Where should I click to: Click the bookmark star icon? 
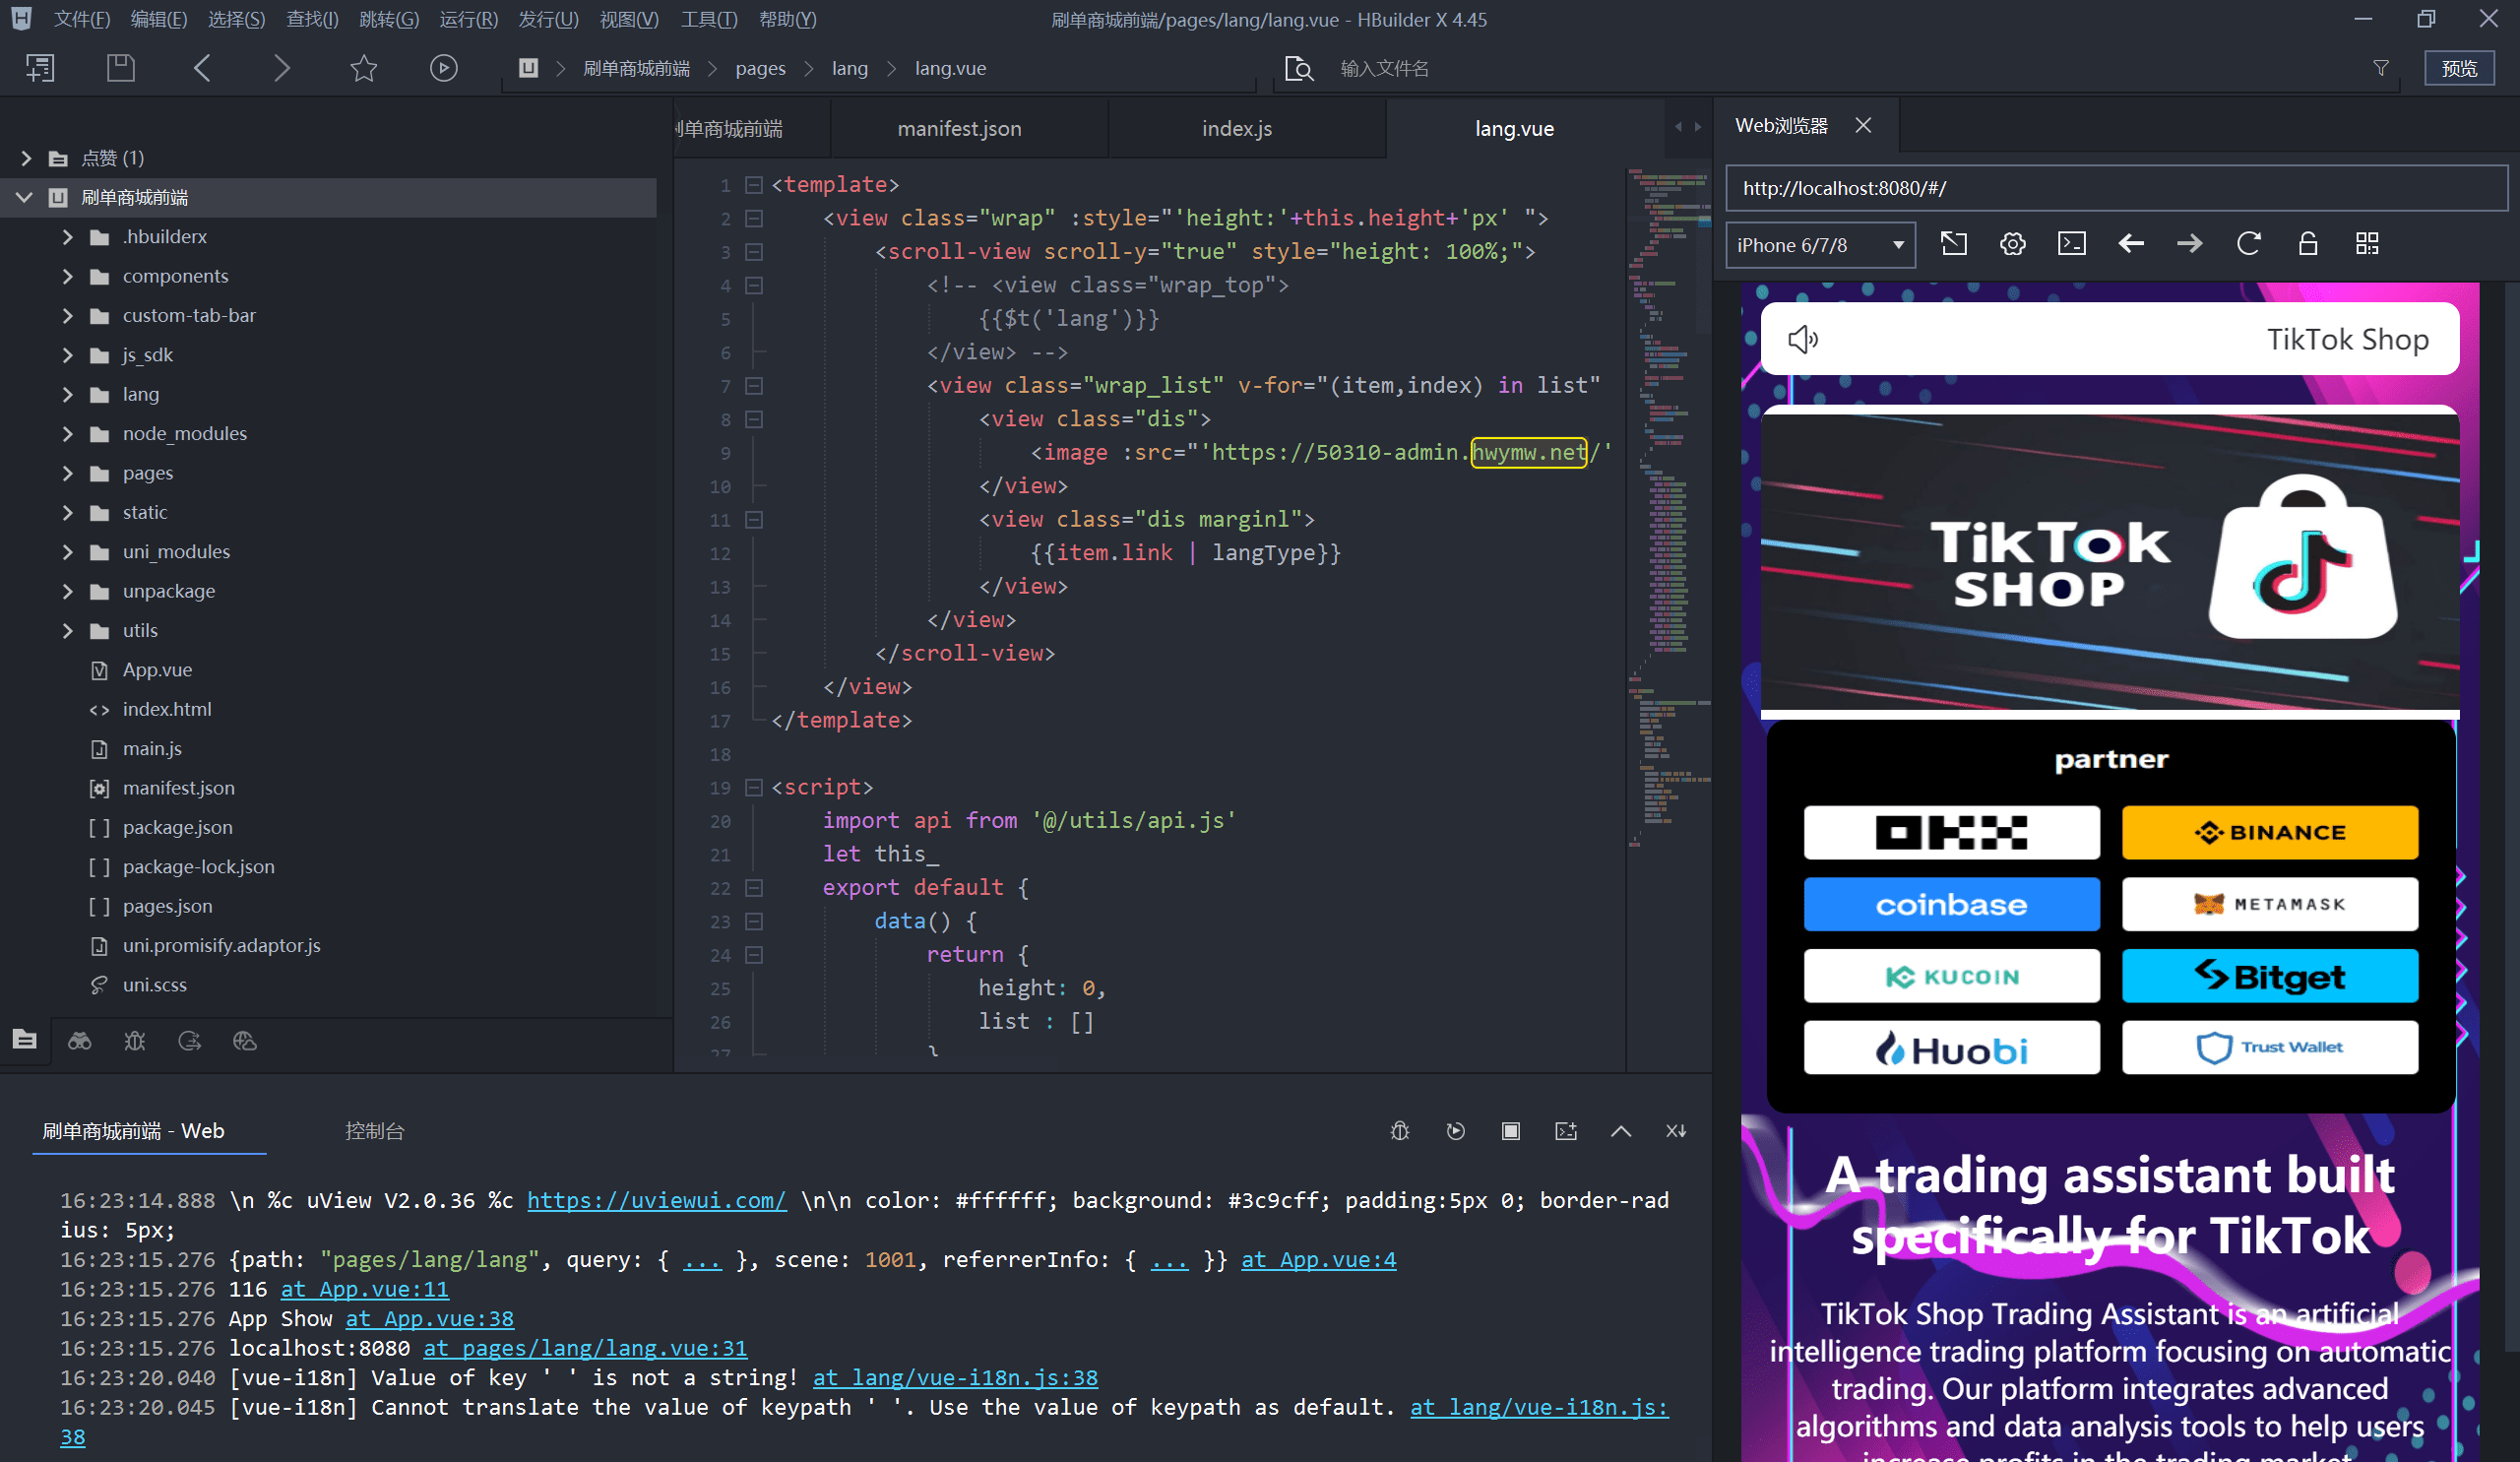[364, 68]
